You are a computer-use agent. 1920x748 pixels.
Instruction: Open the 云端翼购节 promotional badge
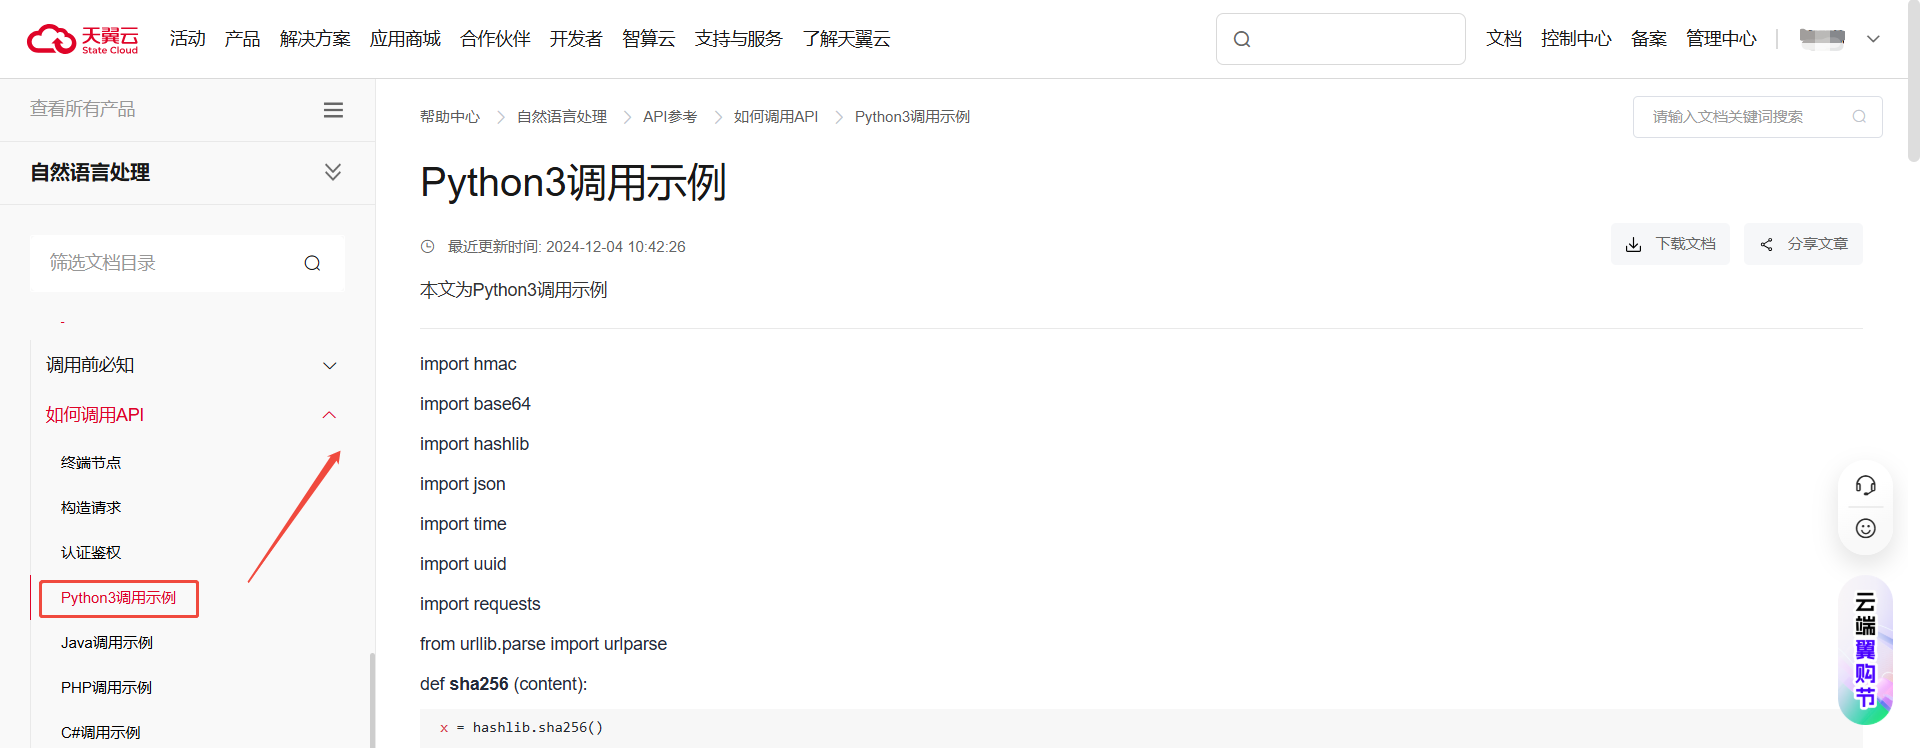click(x=1865, y=650)
